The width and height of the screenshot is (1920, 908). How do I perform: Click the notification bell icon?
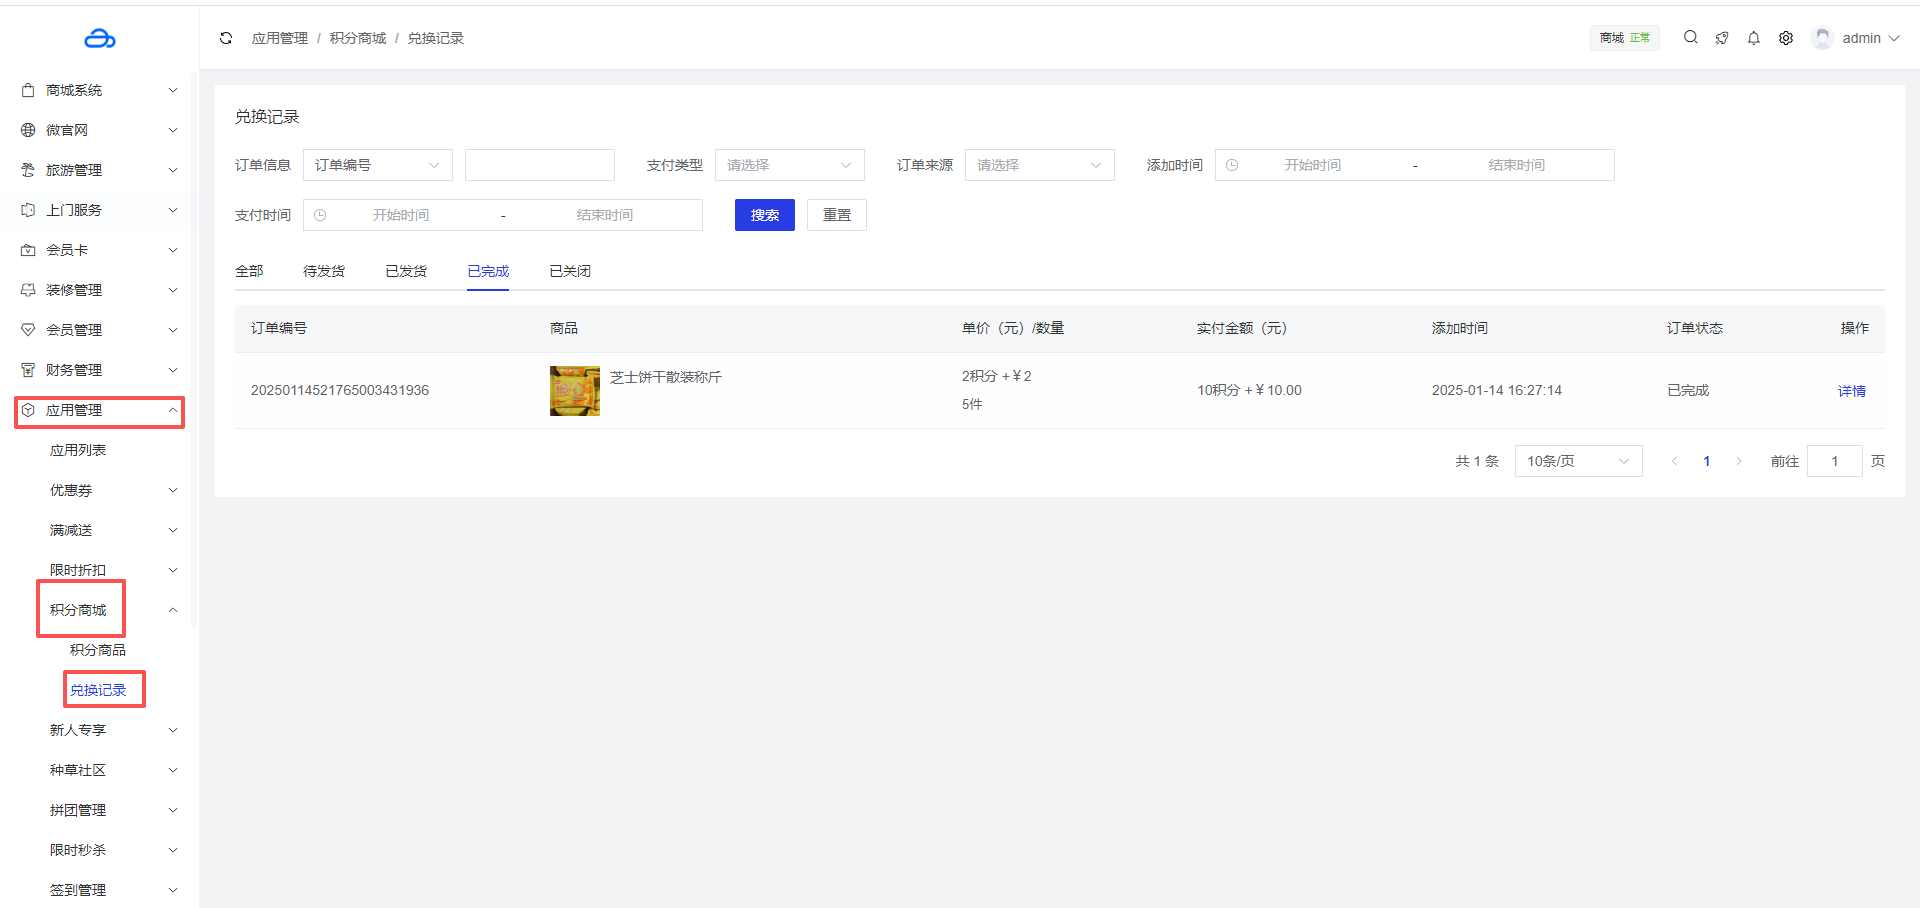click(1753, 38)
